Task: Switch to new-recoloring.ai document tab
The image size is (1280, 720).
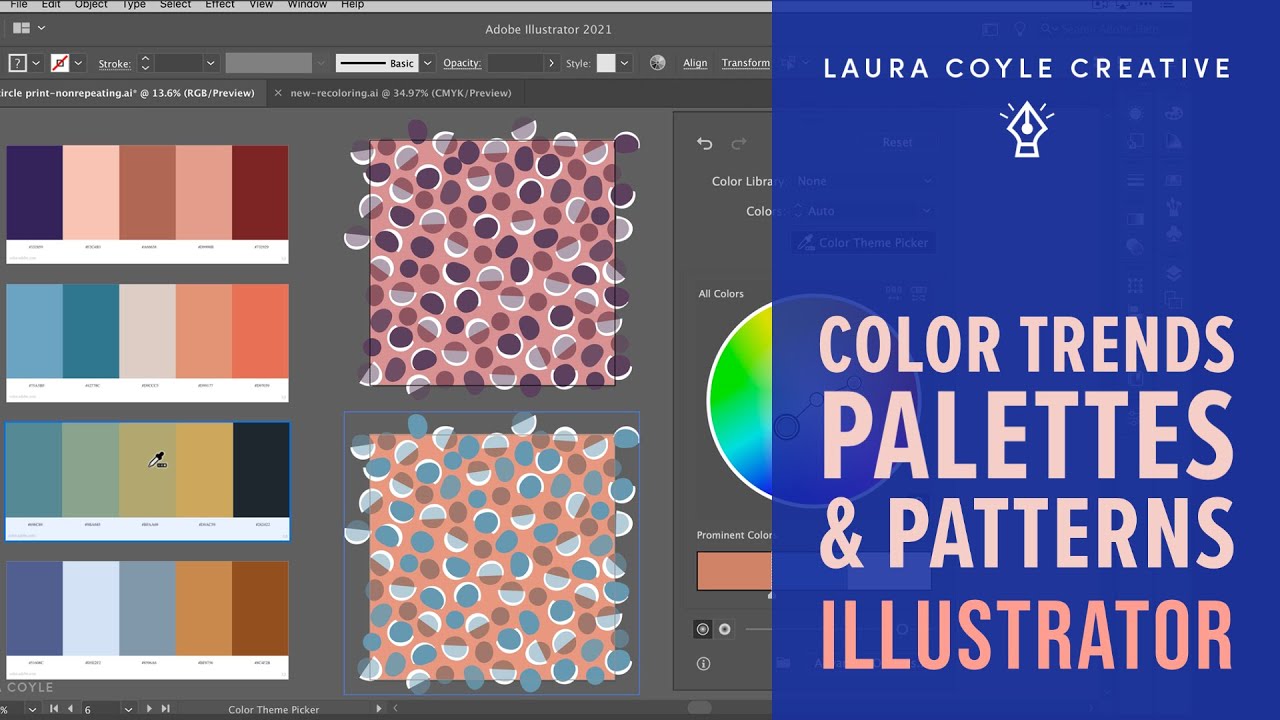Action: pos(400,93)
